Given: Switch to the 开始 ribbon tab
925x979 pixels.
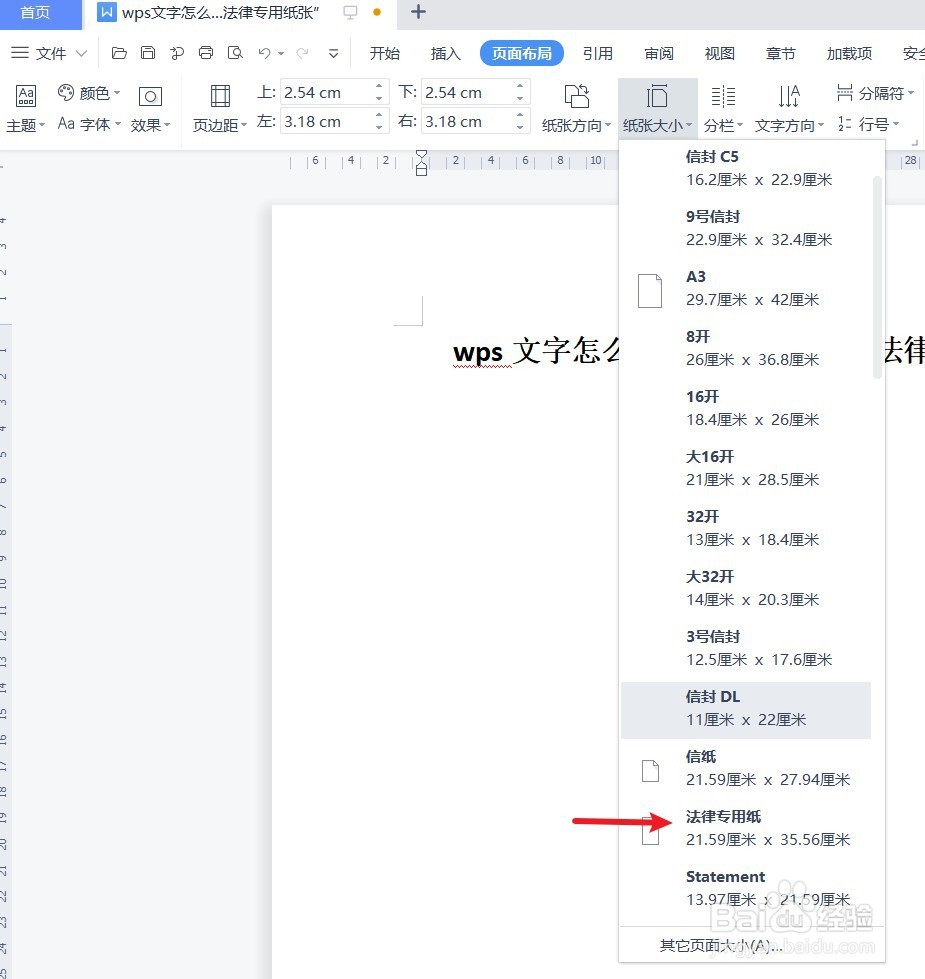Looking at the screenshot, I should (x=384, y=54).
